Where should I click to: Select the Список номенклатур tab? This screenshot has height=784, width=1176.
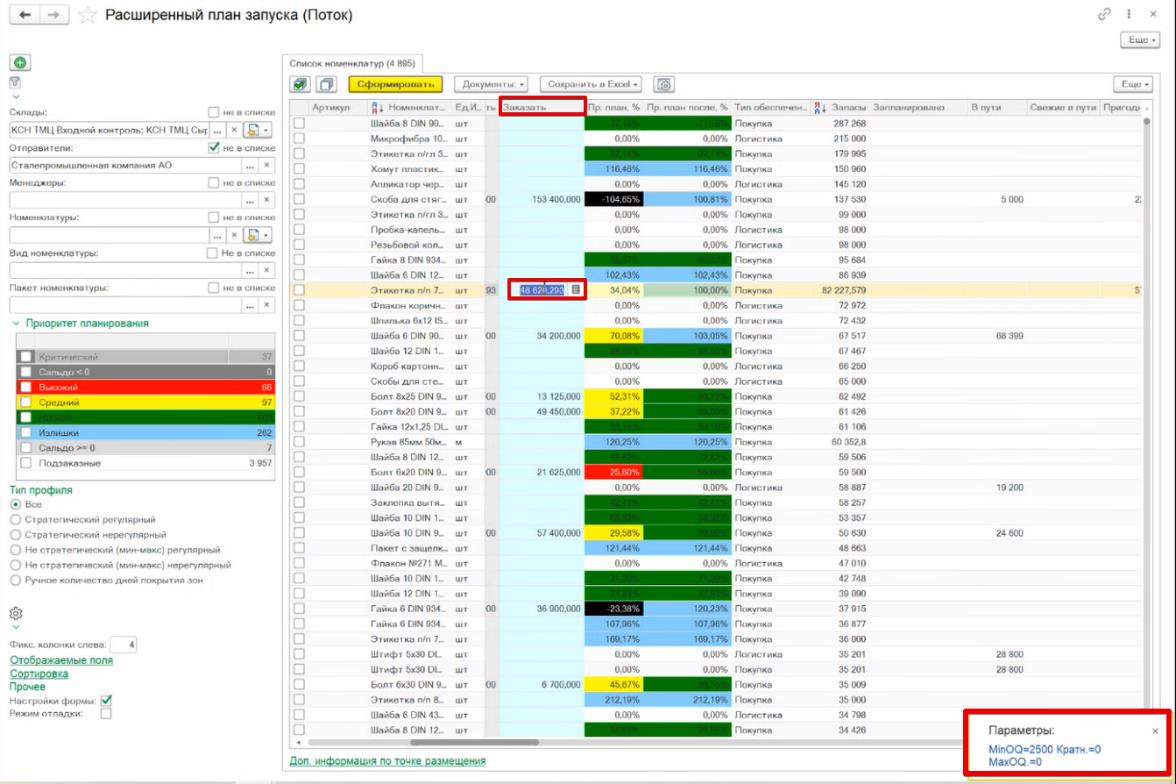click(352, 64)
